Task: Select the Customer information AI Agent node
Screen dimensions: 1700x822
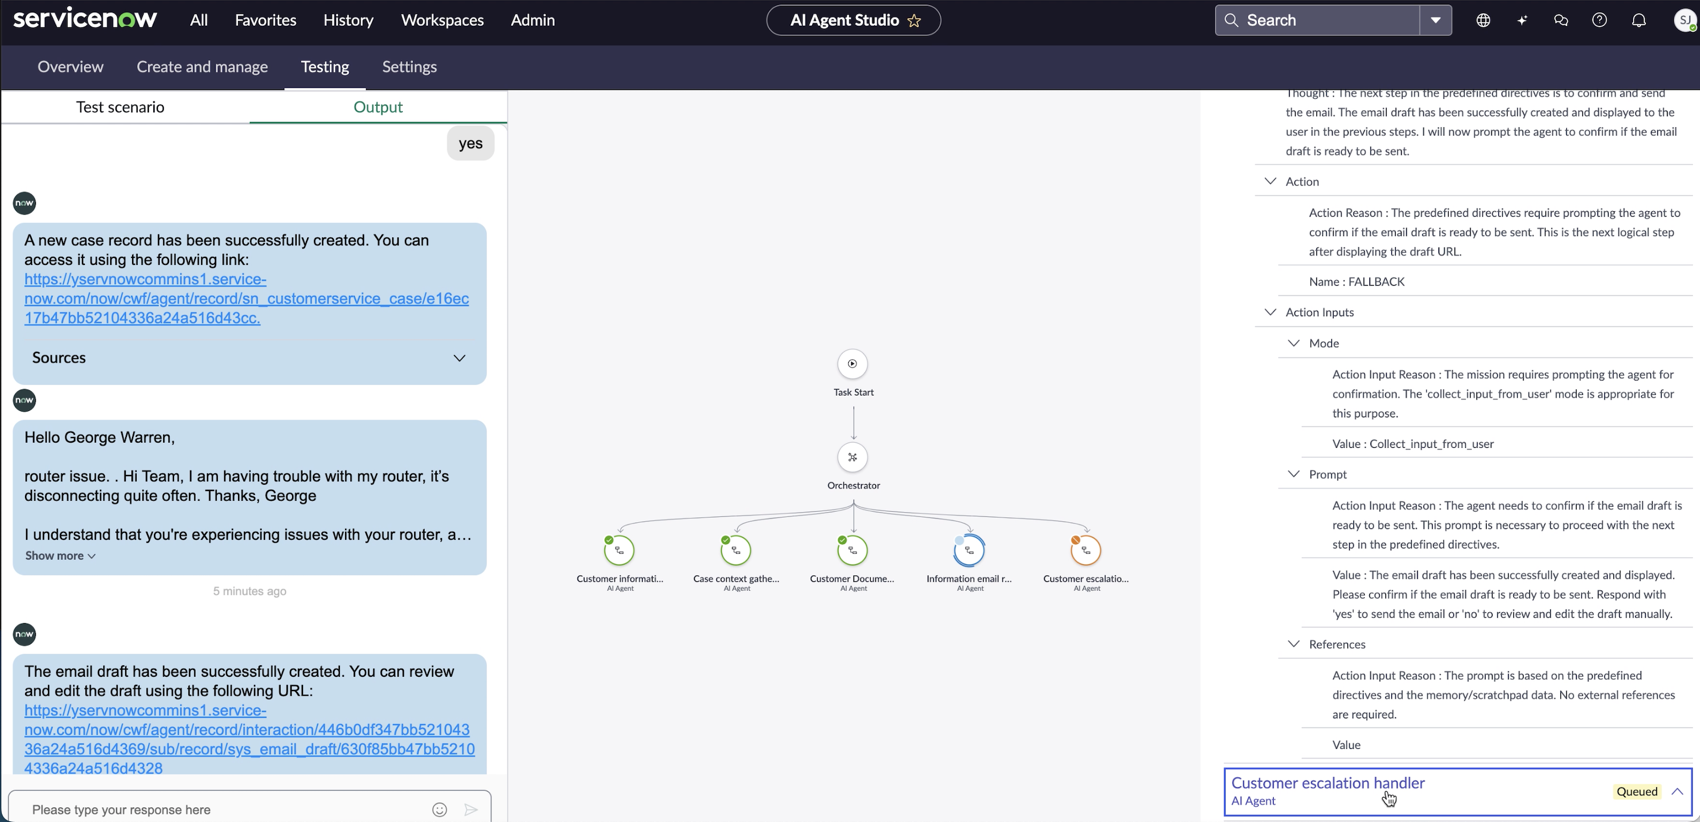Action: click(x=620, y=550)
